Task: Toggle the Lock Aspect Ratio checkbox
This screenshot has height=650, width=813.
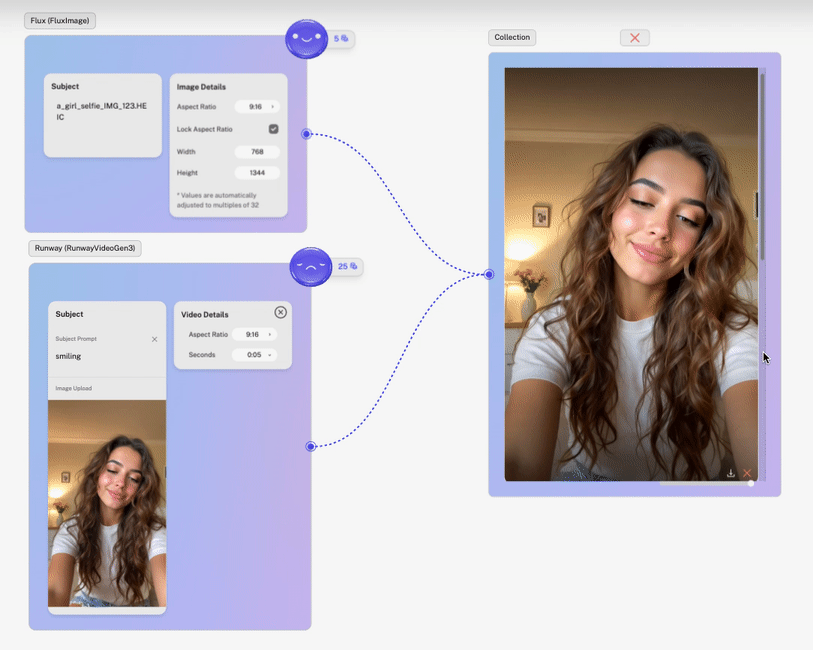Action: pyautogui.click(x=273, y=129)
